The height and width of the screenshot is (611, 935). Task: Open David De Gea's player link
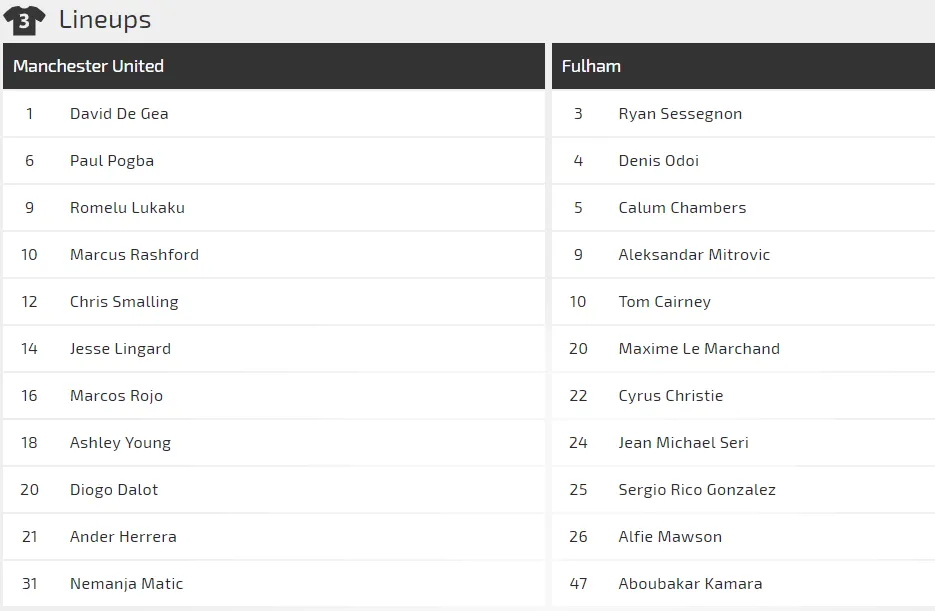click(119, 114)
